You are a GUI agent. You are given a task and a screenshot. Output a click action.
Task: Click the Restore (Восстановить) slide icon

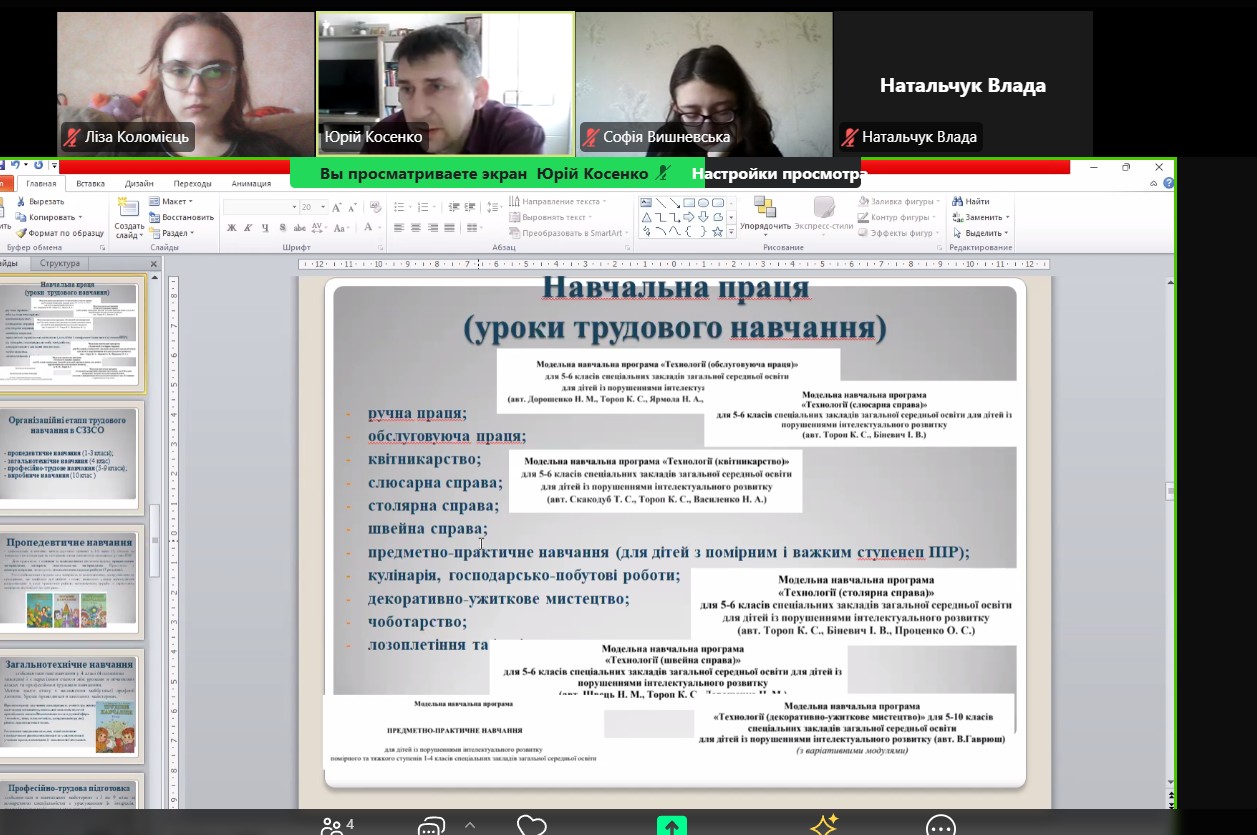154,217
